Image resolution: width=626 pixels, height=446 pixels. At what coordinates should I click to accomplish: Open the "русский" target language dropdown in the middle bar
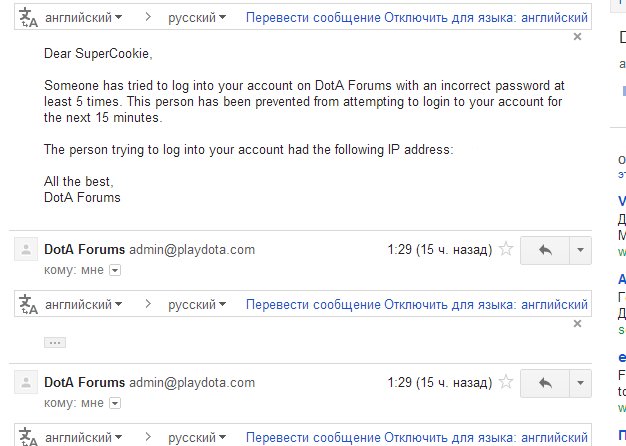(197, 304)
